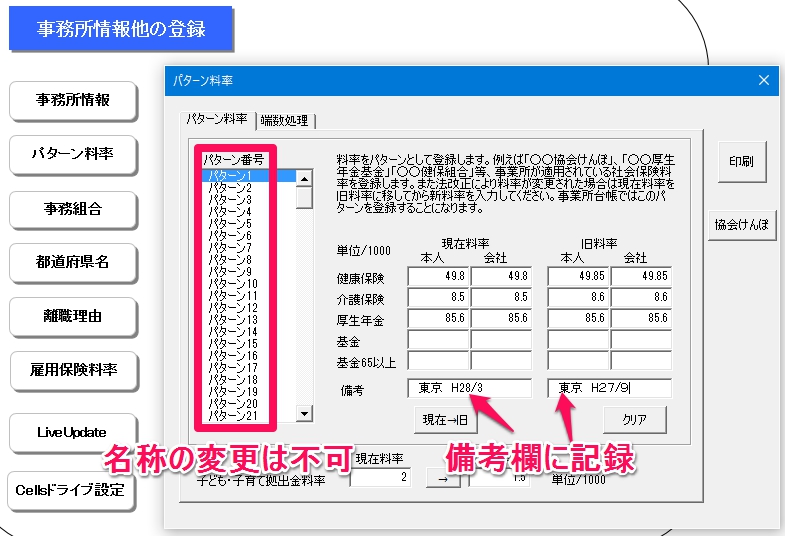Click current 基金 会社 empty field
This screenshot has height=536, width=785.
501,340
